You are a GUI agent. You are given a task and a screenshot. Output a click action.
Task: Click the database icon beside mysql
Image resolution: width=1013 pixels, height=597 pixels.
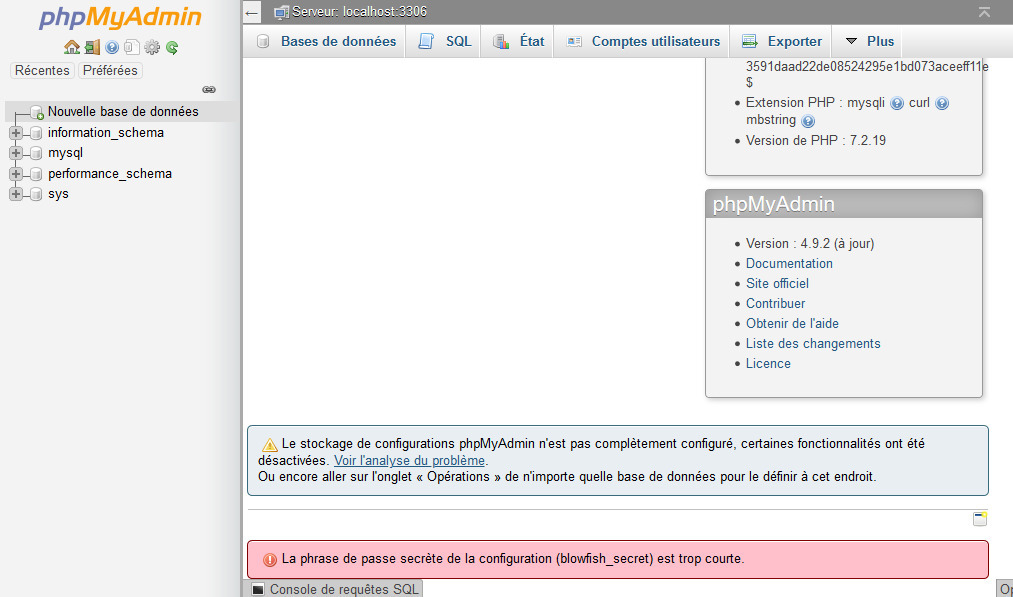36,154
